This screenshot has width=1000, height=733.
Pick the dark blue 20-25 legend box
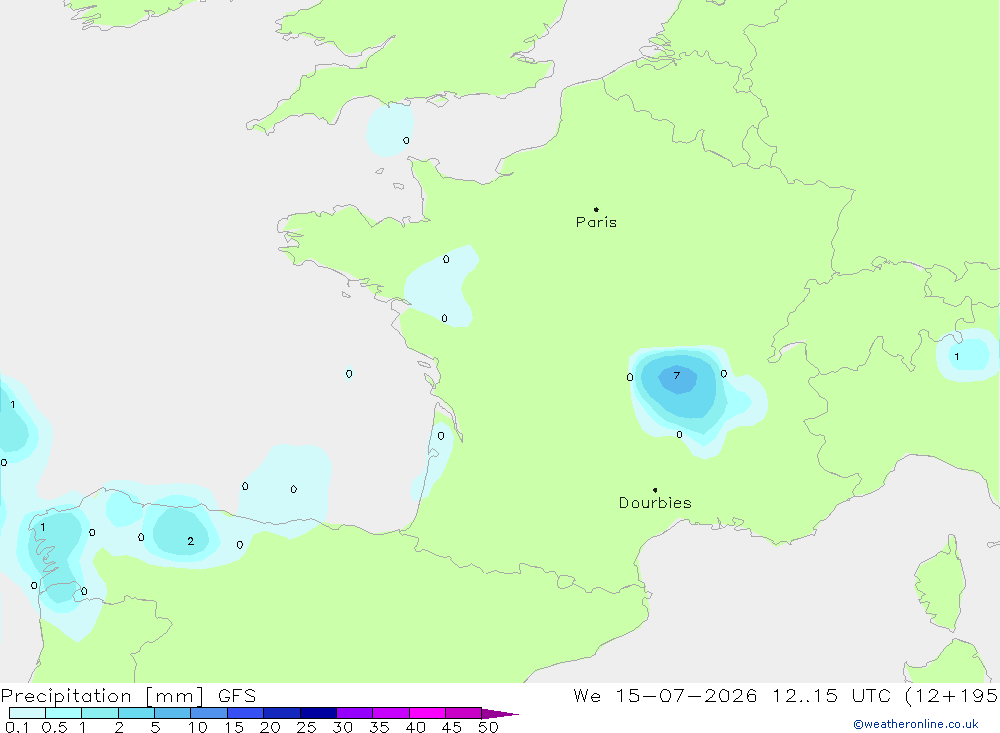[282, 713]
